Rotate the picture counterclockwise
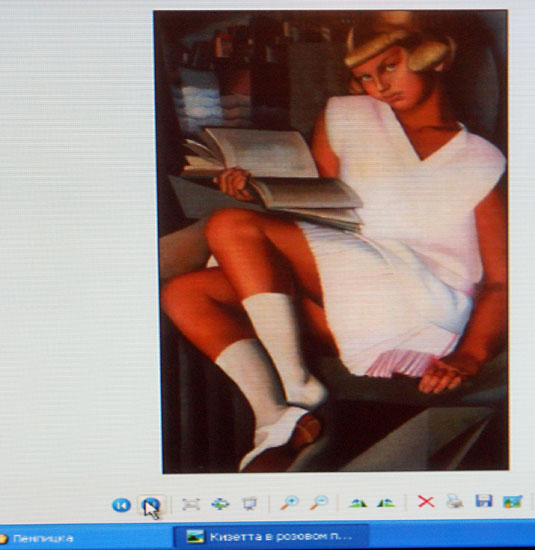The image size is (535, 550). point(386,503)
